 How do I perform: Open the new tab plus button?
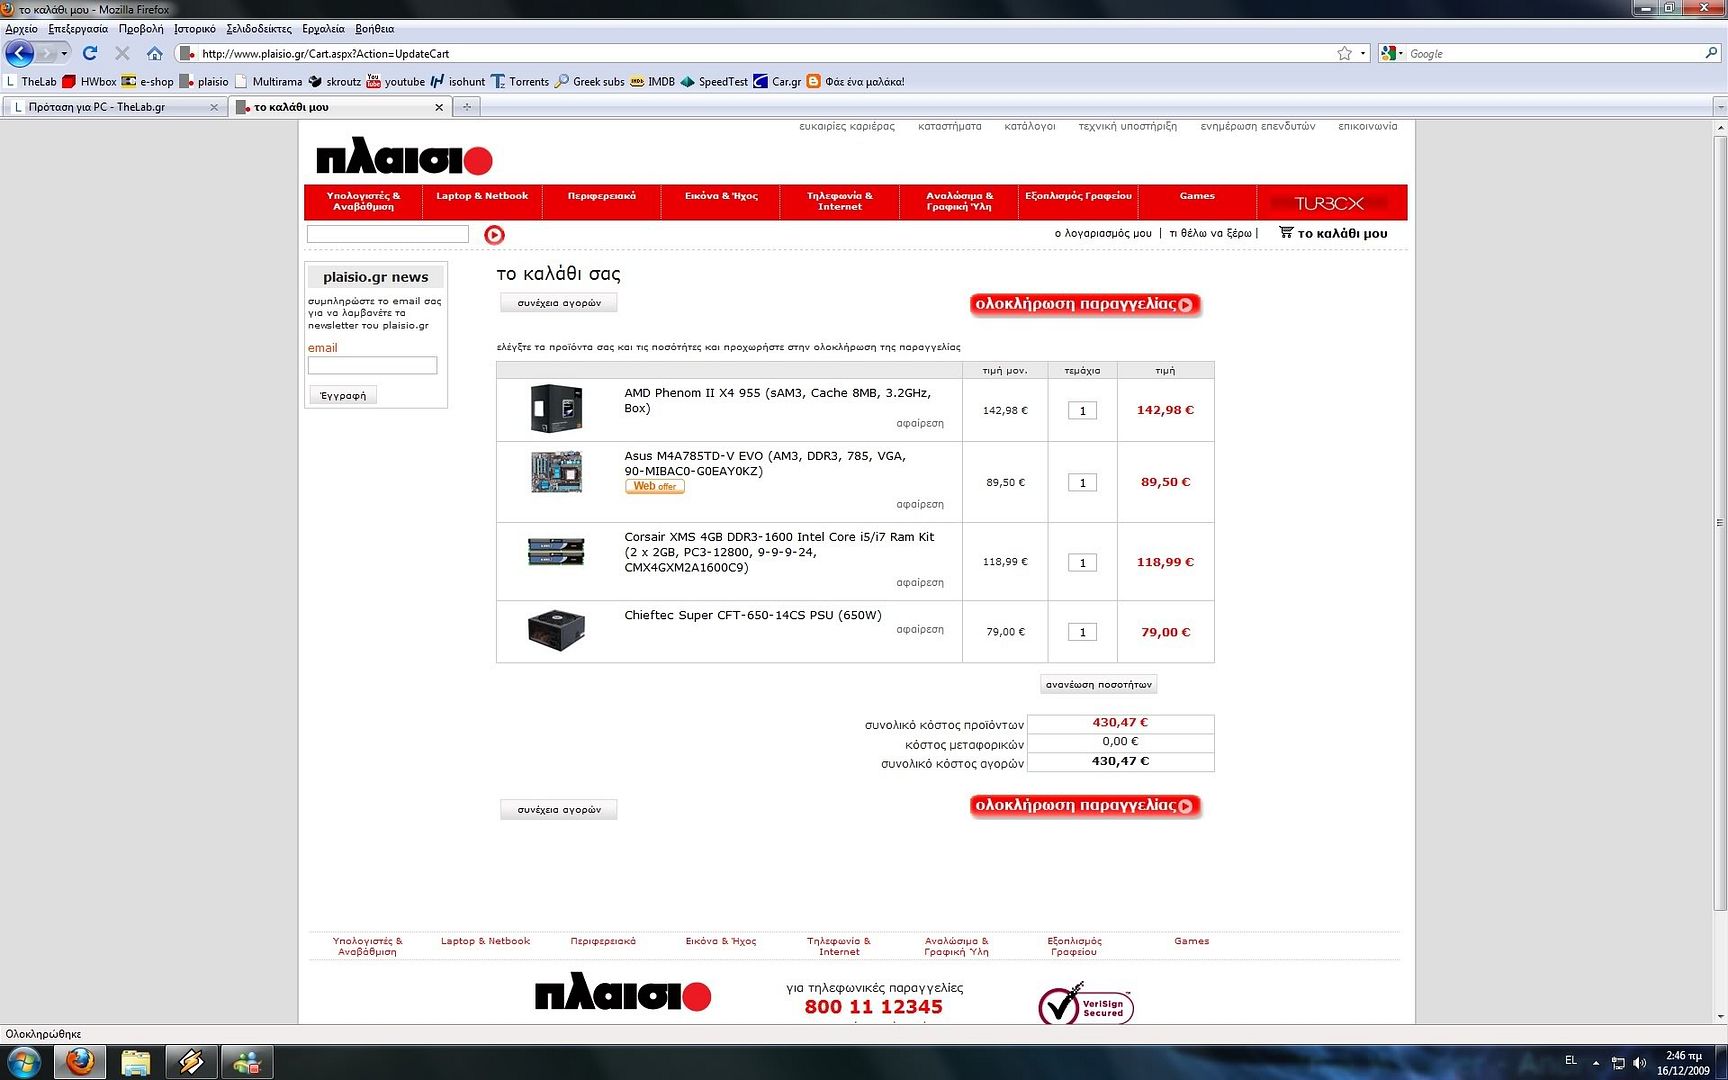(x=466, y=107)
